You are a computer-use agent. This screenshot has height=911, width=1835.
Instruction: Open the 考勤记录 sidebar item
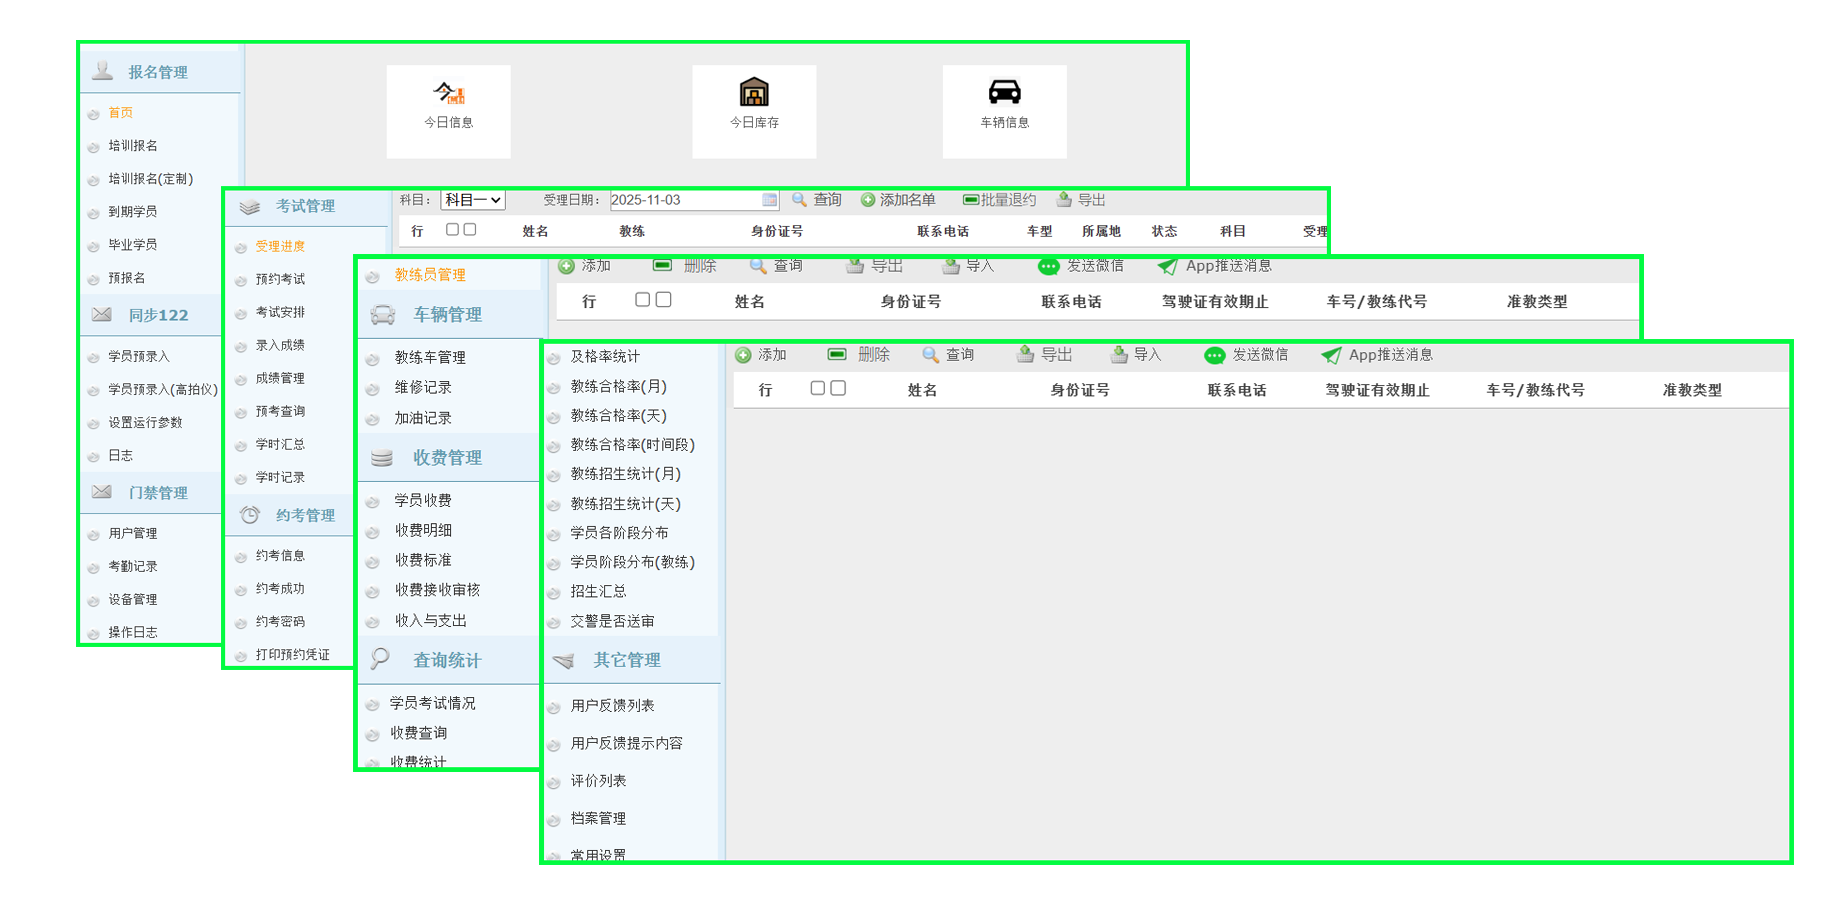click(133, 567)
